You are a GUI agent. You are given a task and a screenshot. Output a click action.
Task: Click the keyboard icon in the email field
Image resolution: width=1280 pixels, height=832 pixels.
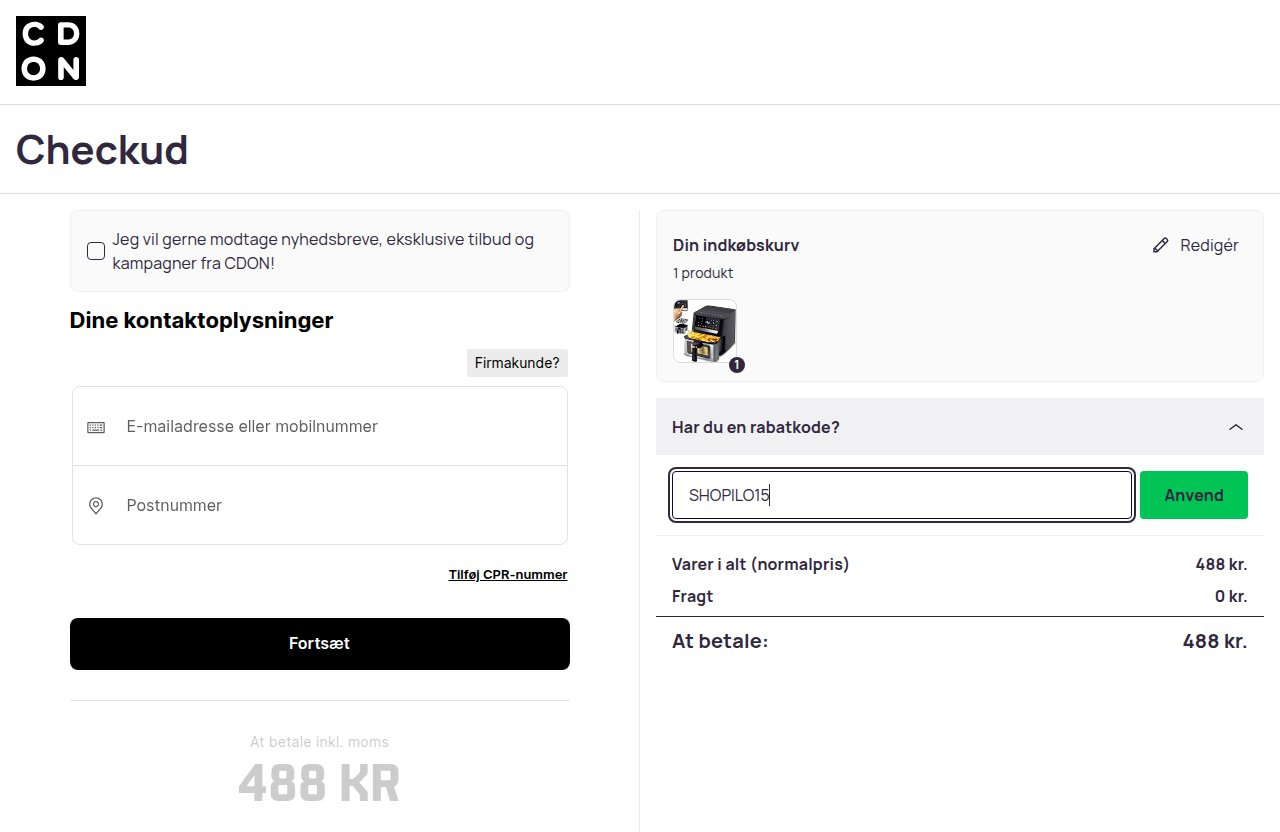(x=96, y=427)
